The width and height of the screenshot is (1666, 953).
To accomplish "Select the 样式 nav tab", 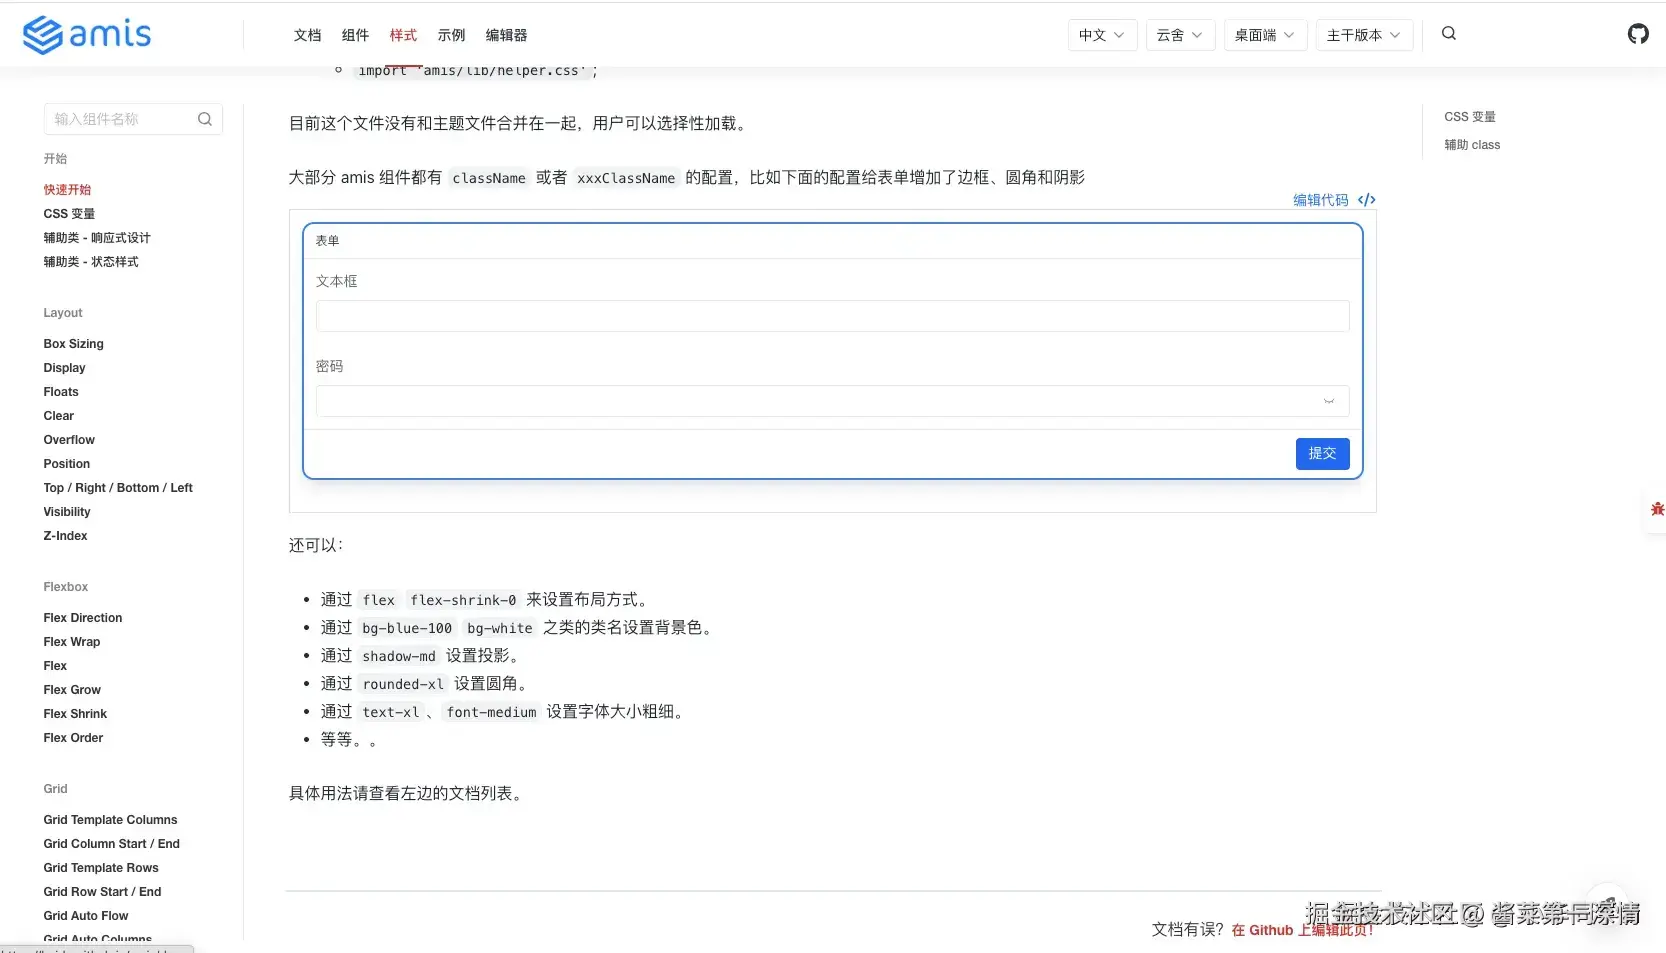I will [403, 35].
